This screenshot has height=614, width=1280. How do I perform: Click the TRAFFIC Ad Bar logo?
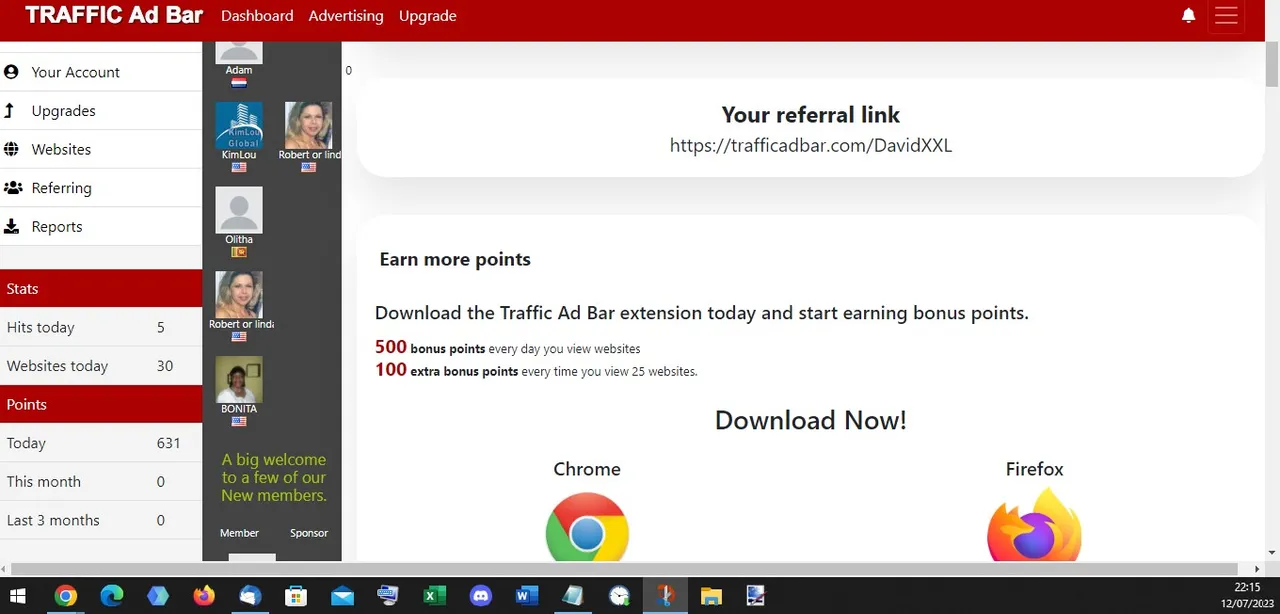click(114, 15)
